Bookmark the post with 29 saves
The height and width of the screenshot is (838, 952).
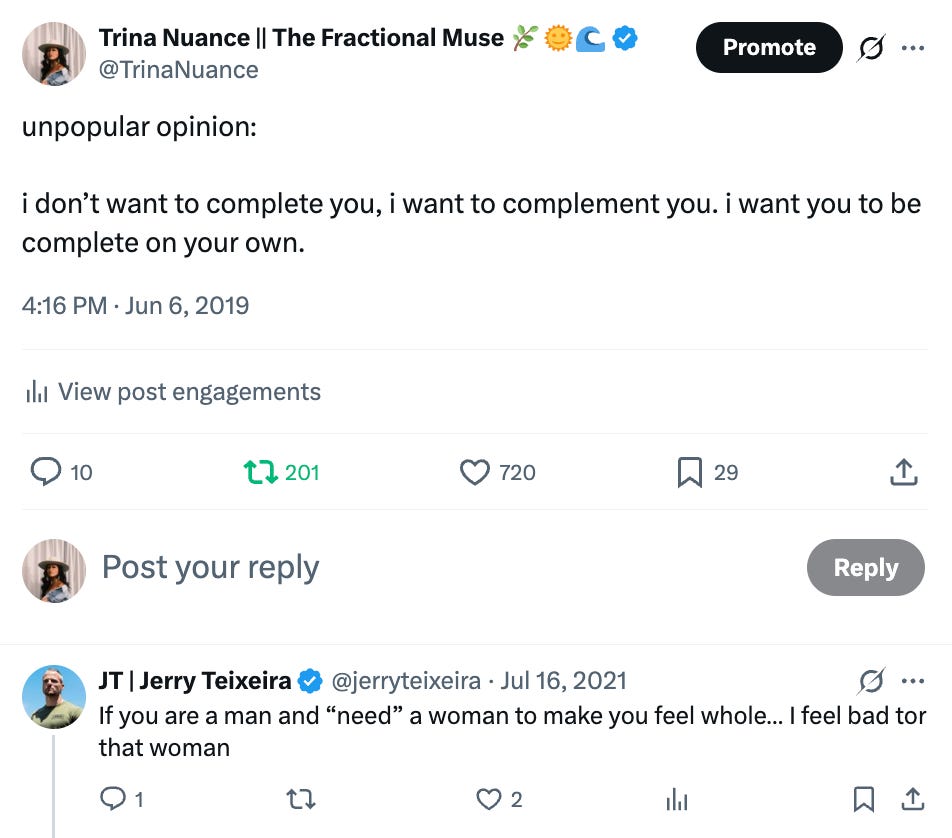point(690,472)
